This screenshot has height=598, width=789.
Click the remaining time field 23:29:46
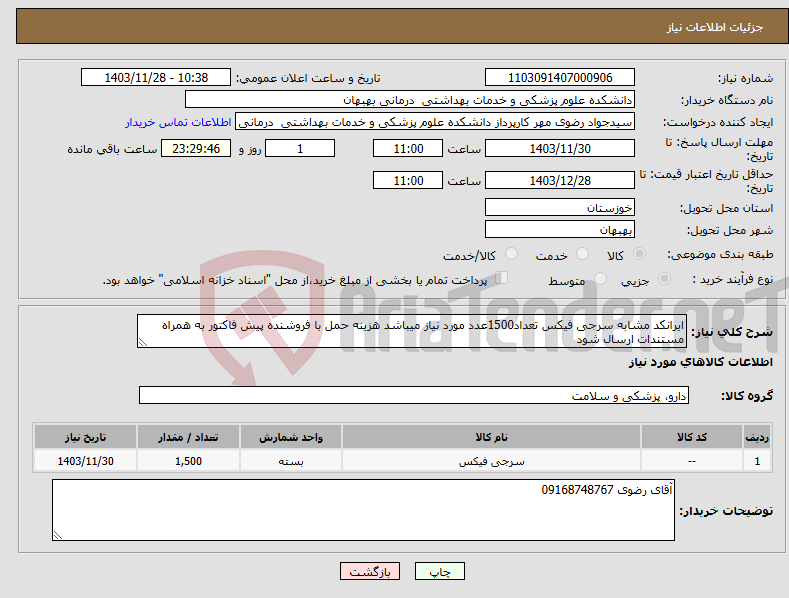196,148
